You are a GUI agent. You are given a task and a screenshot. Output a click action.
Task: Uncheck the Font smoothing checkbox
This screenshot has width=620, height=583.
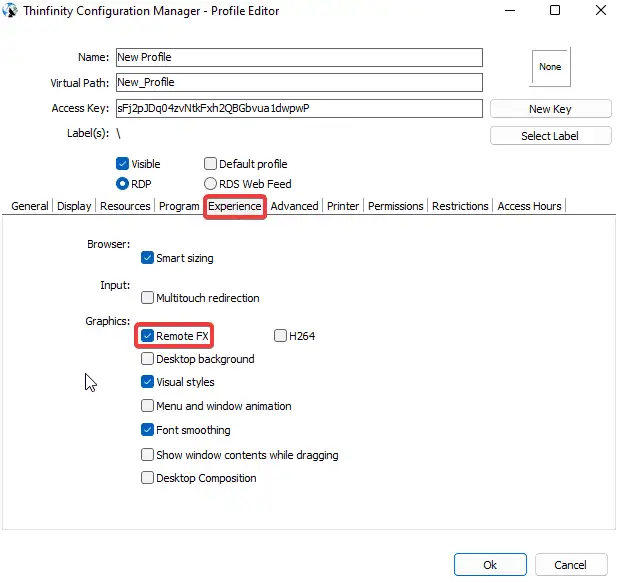click(147, 430)
